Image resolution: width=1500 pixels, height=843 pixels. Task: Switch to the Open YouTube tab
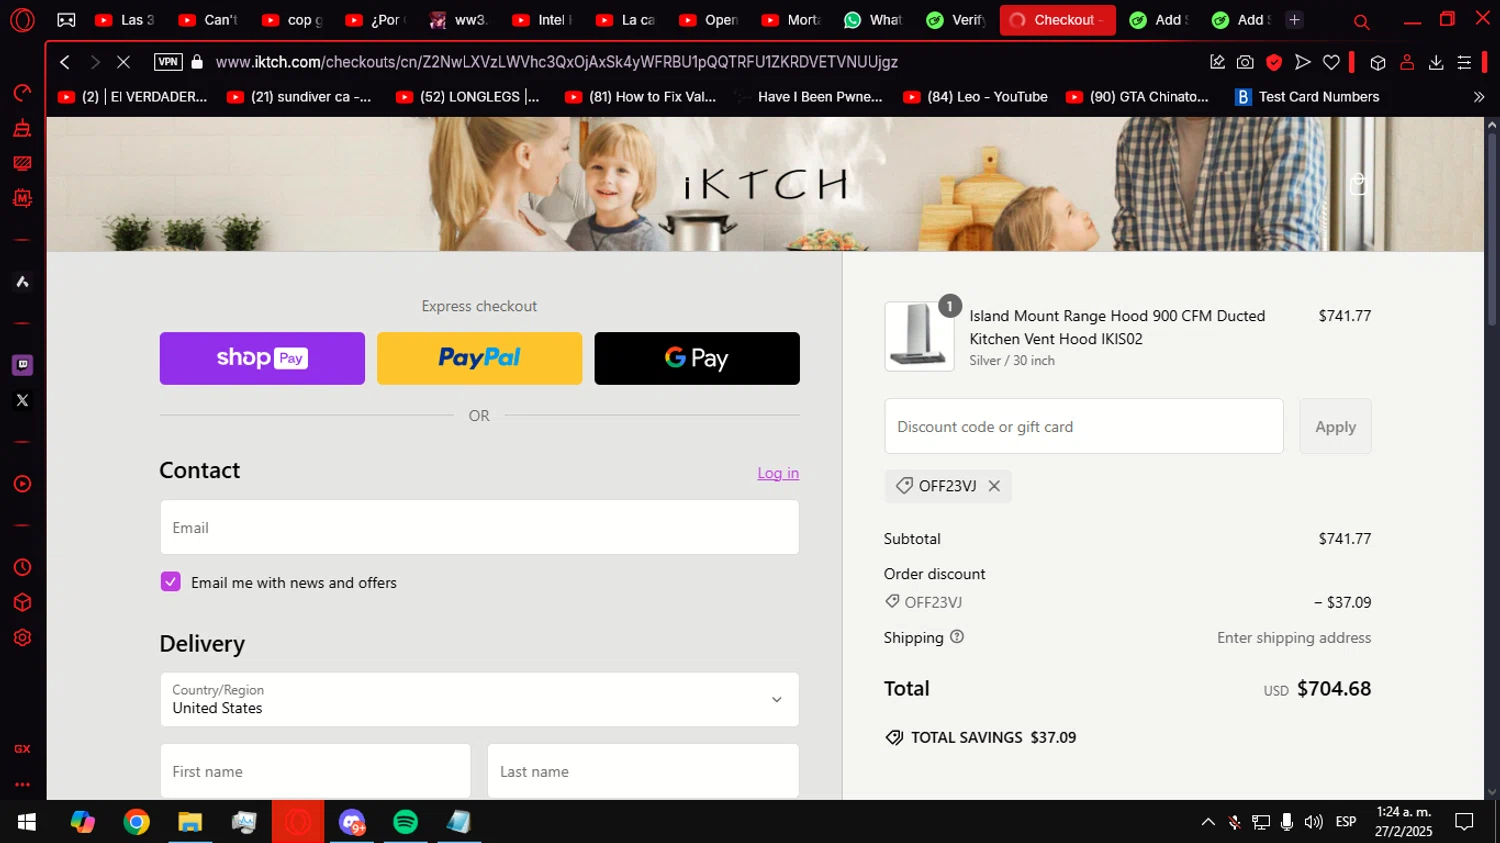click(x=709, y=20)
